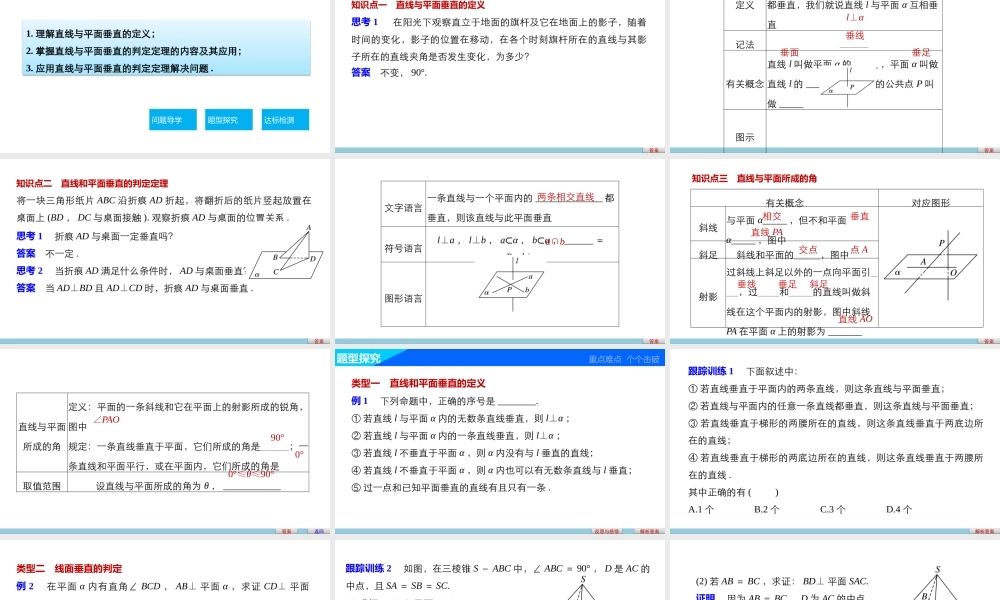Click the 跟踪训练 2 label

(x=369, y=569)
